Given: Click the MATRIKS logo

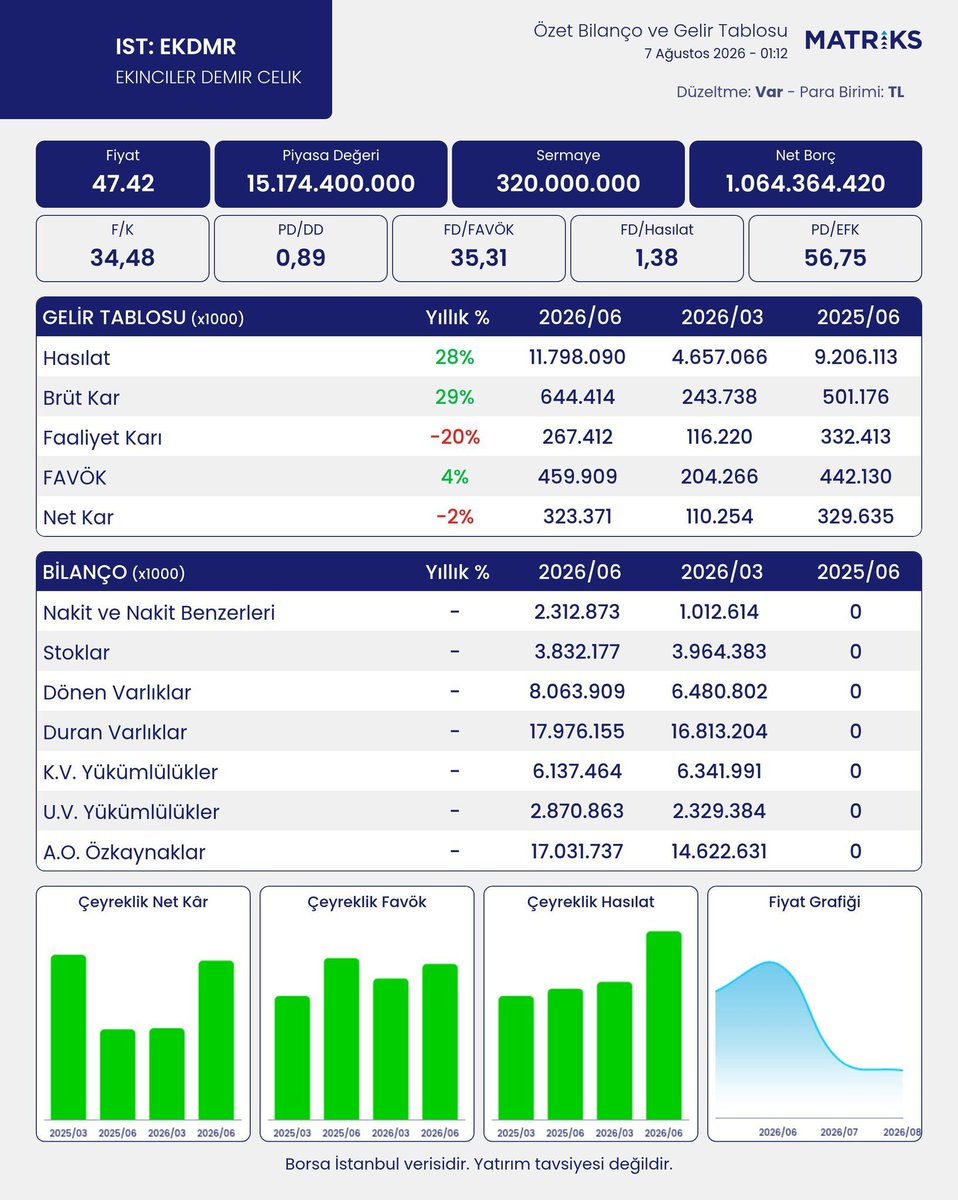Looking at the screenshot, I should (x=863, y=40).
